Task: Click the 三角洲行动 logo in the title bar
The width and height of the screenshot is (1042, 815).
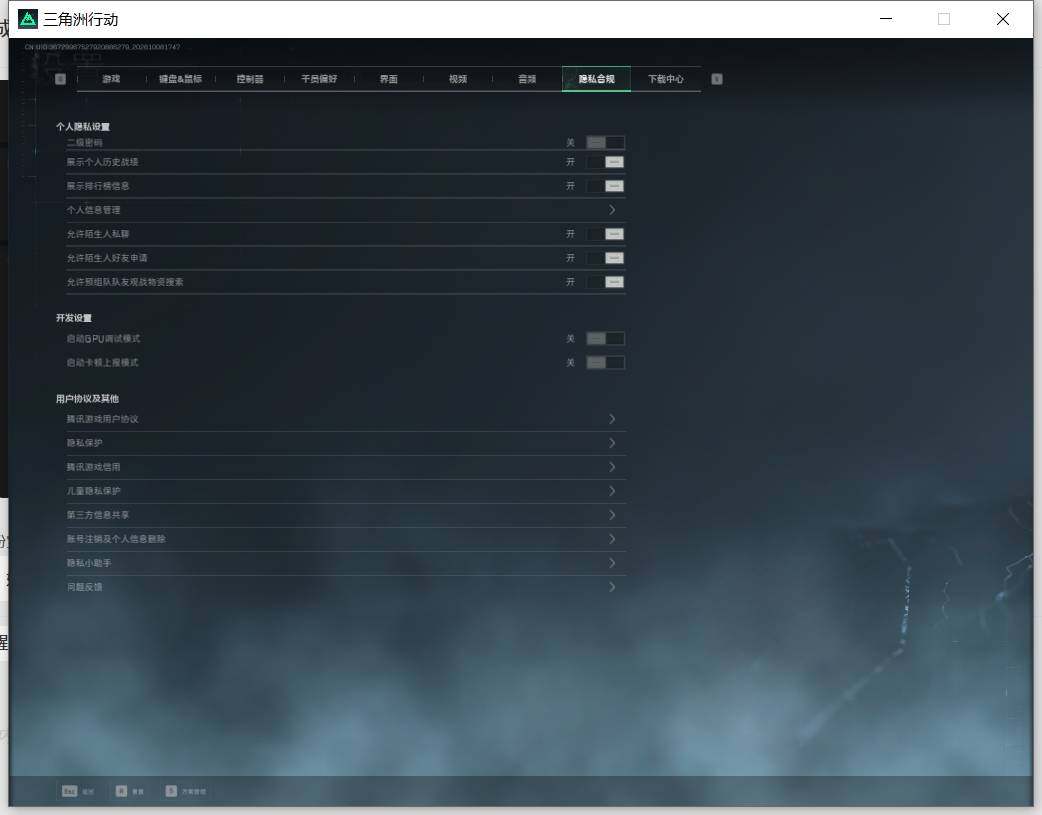Action: [28, 19]
